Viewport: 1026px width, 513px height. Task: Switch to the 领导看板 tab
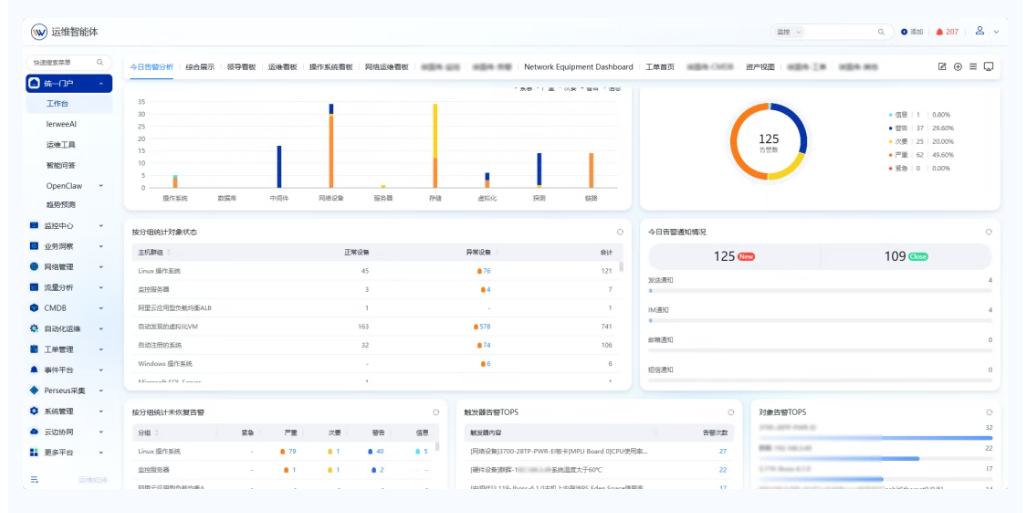pos(240,67)
